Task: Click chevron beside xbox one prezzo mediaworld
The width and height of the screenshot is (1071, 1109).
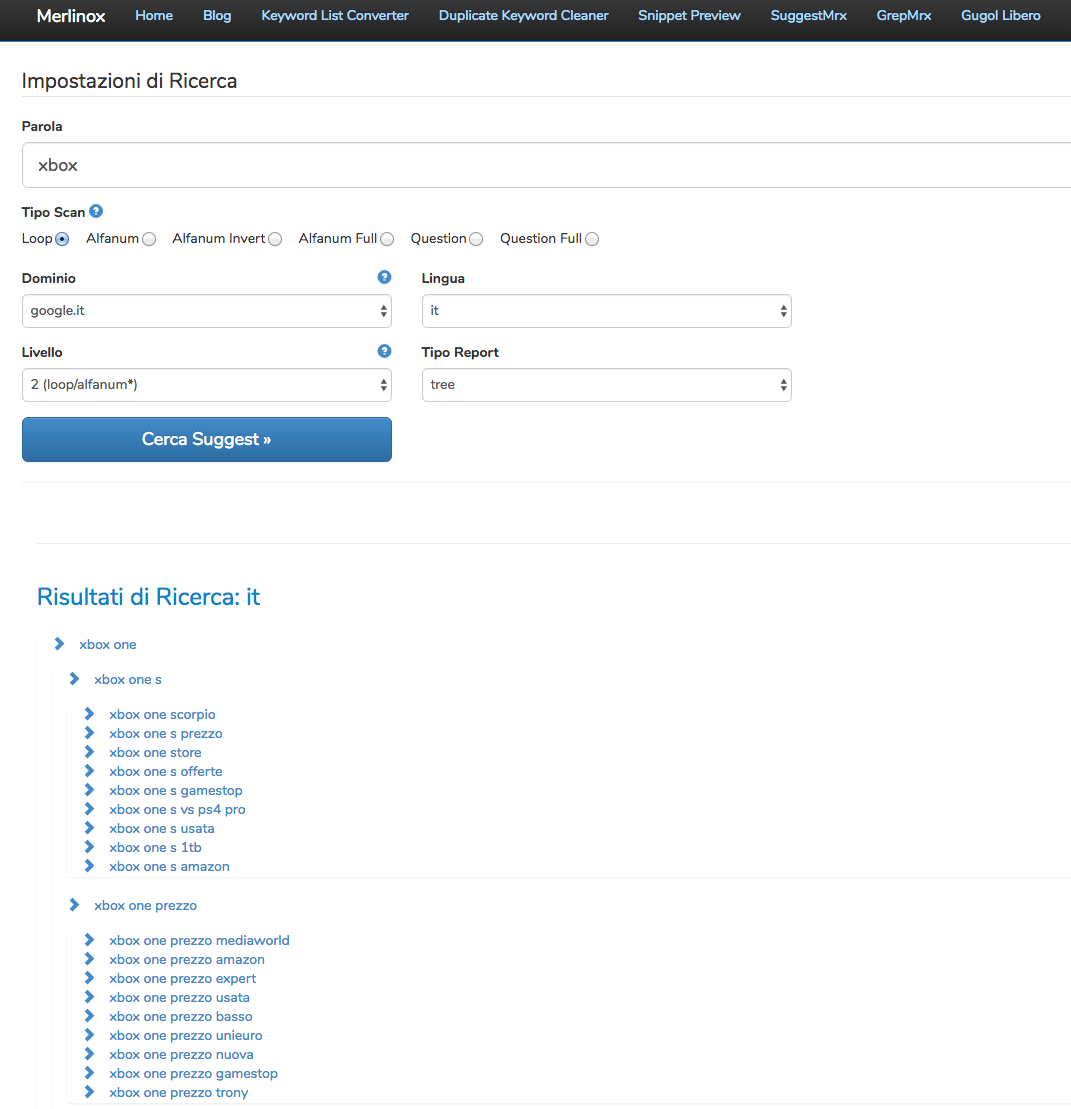Action: point(89,939)
